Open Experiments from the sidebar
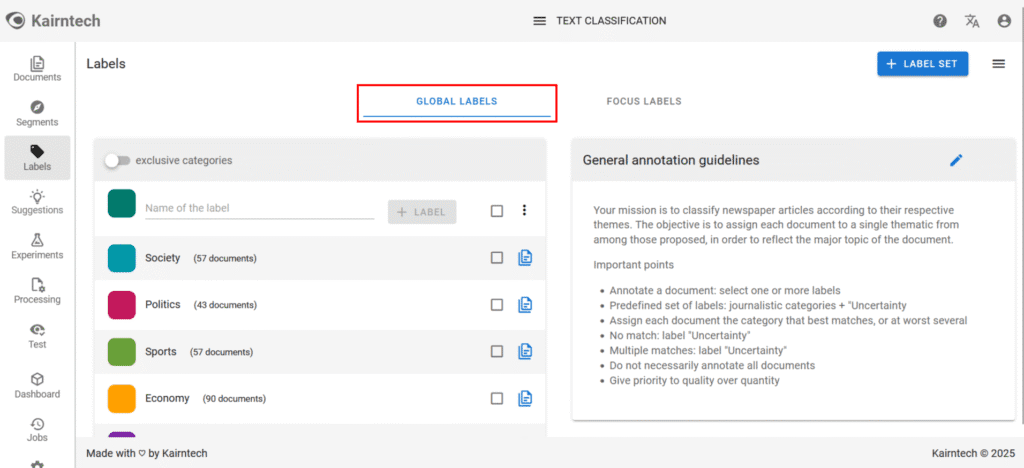1024x468 pixels. tap(37, 246)
